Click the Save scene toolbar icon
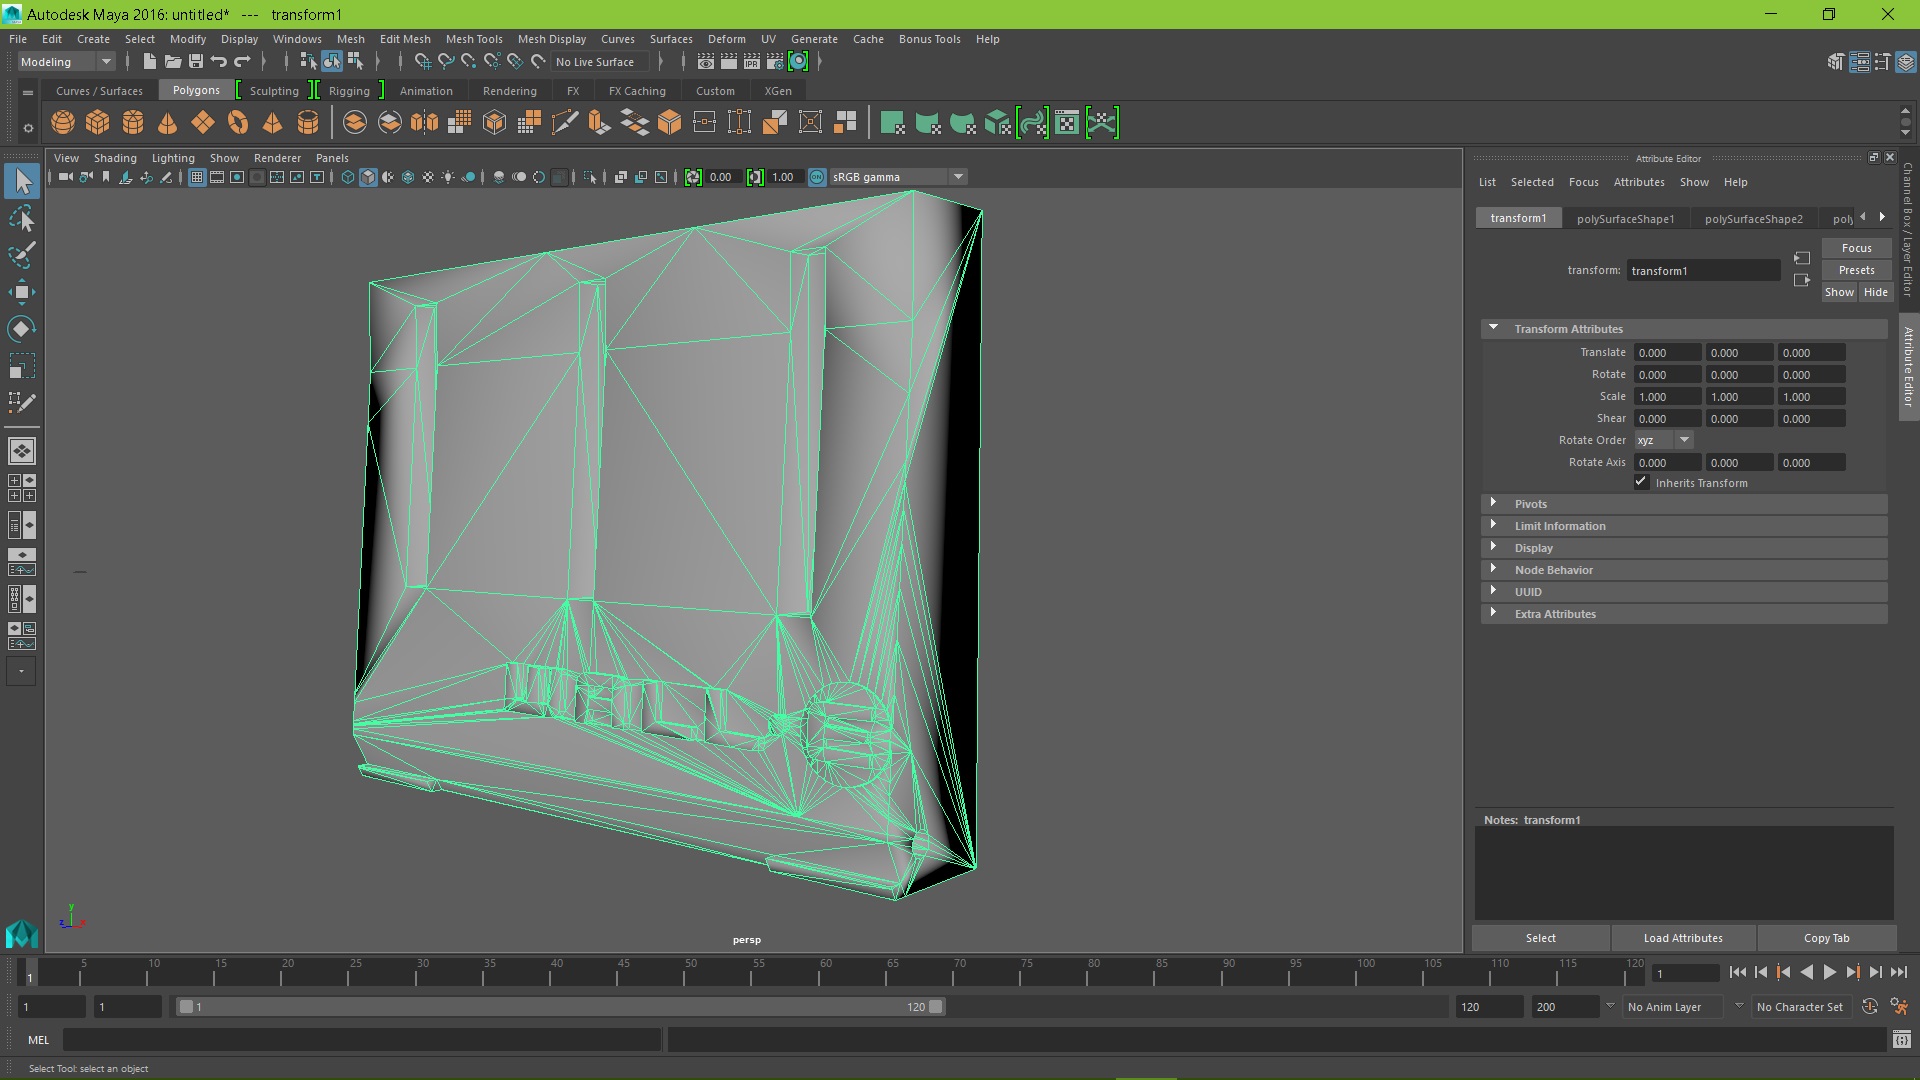 click(x=196, y=62)
